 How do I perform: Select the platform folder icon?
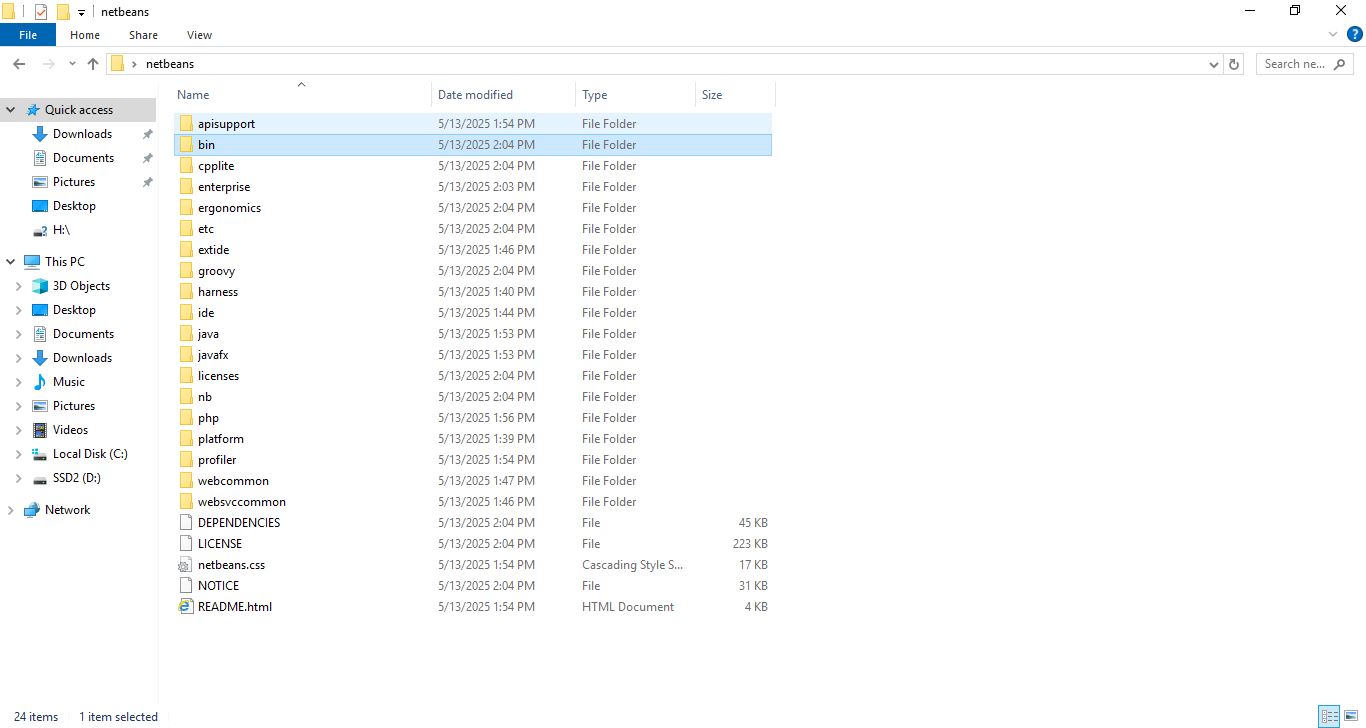[186, 439]
